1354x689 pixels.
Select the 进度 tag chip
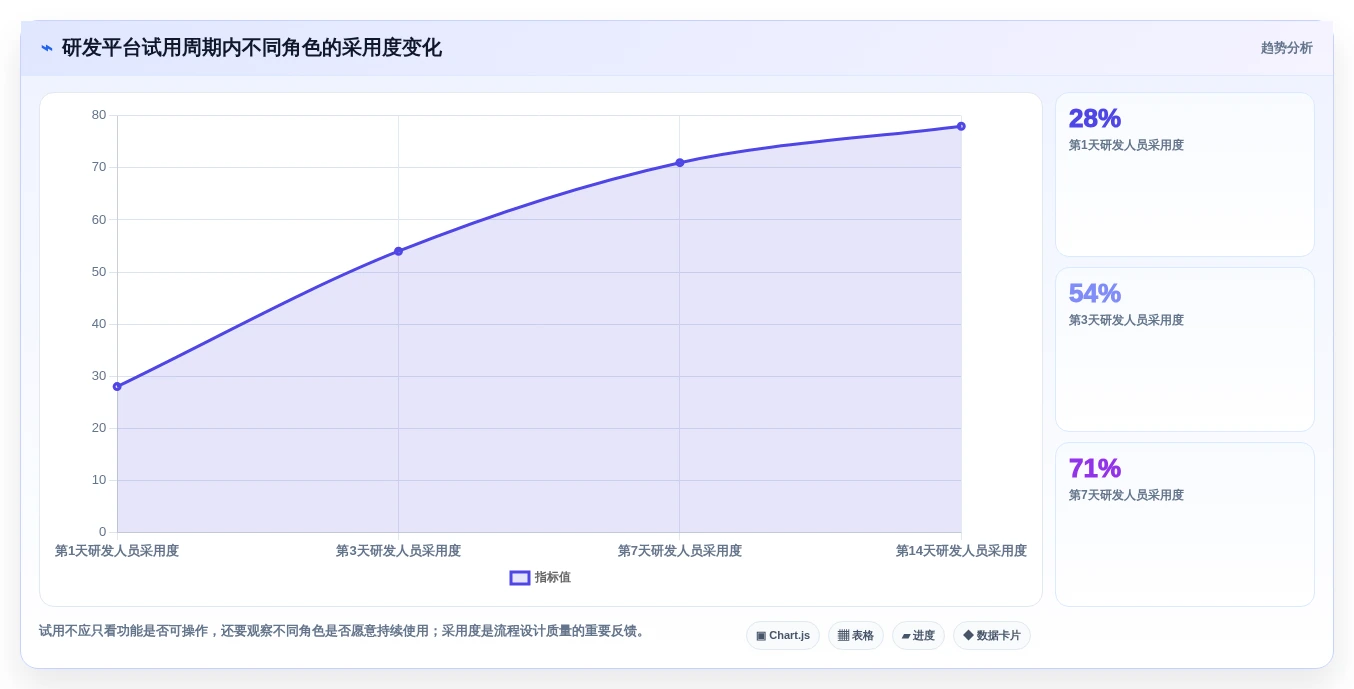tap(918, 636)
